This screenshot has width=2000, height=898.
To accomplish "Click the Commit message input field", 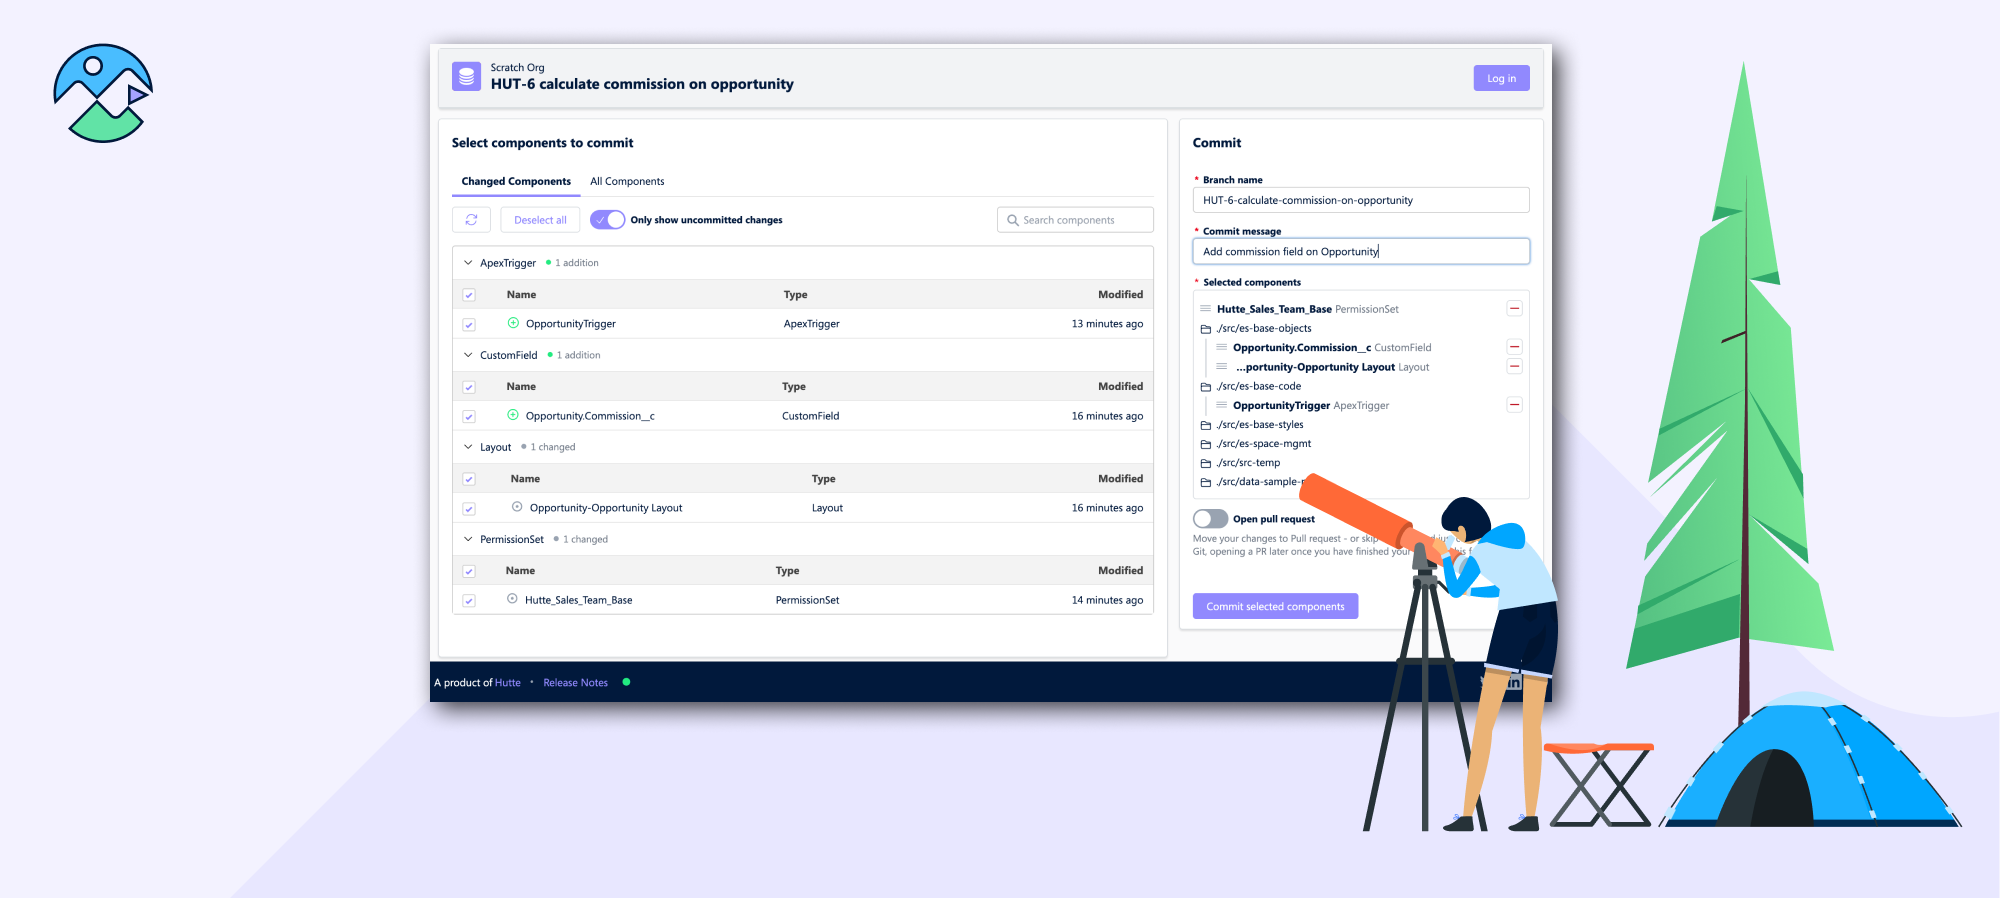I will click(x=1361, y=251).
